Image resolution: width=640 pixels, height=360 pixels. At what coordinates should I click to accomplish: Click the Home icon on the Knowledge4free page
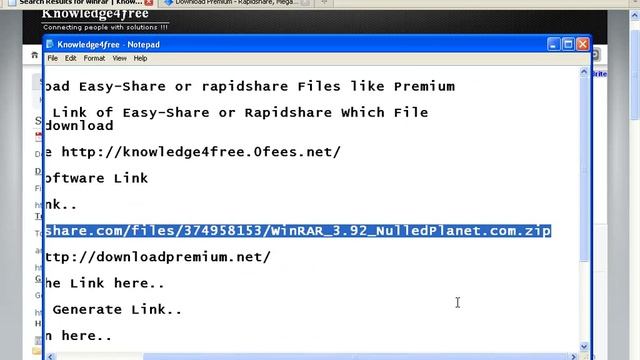tap(35, 55)
